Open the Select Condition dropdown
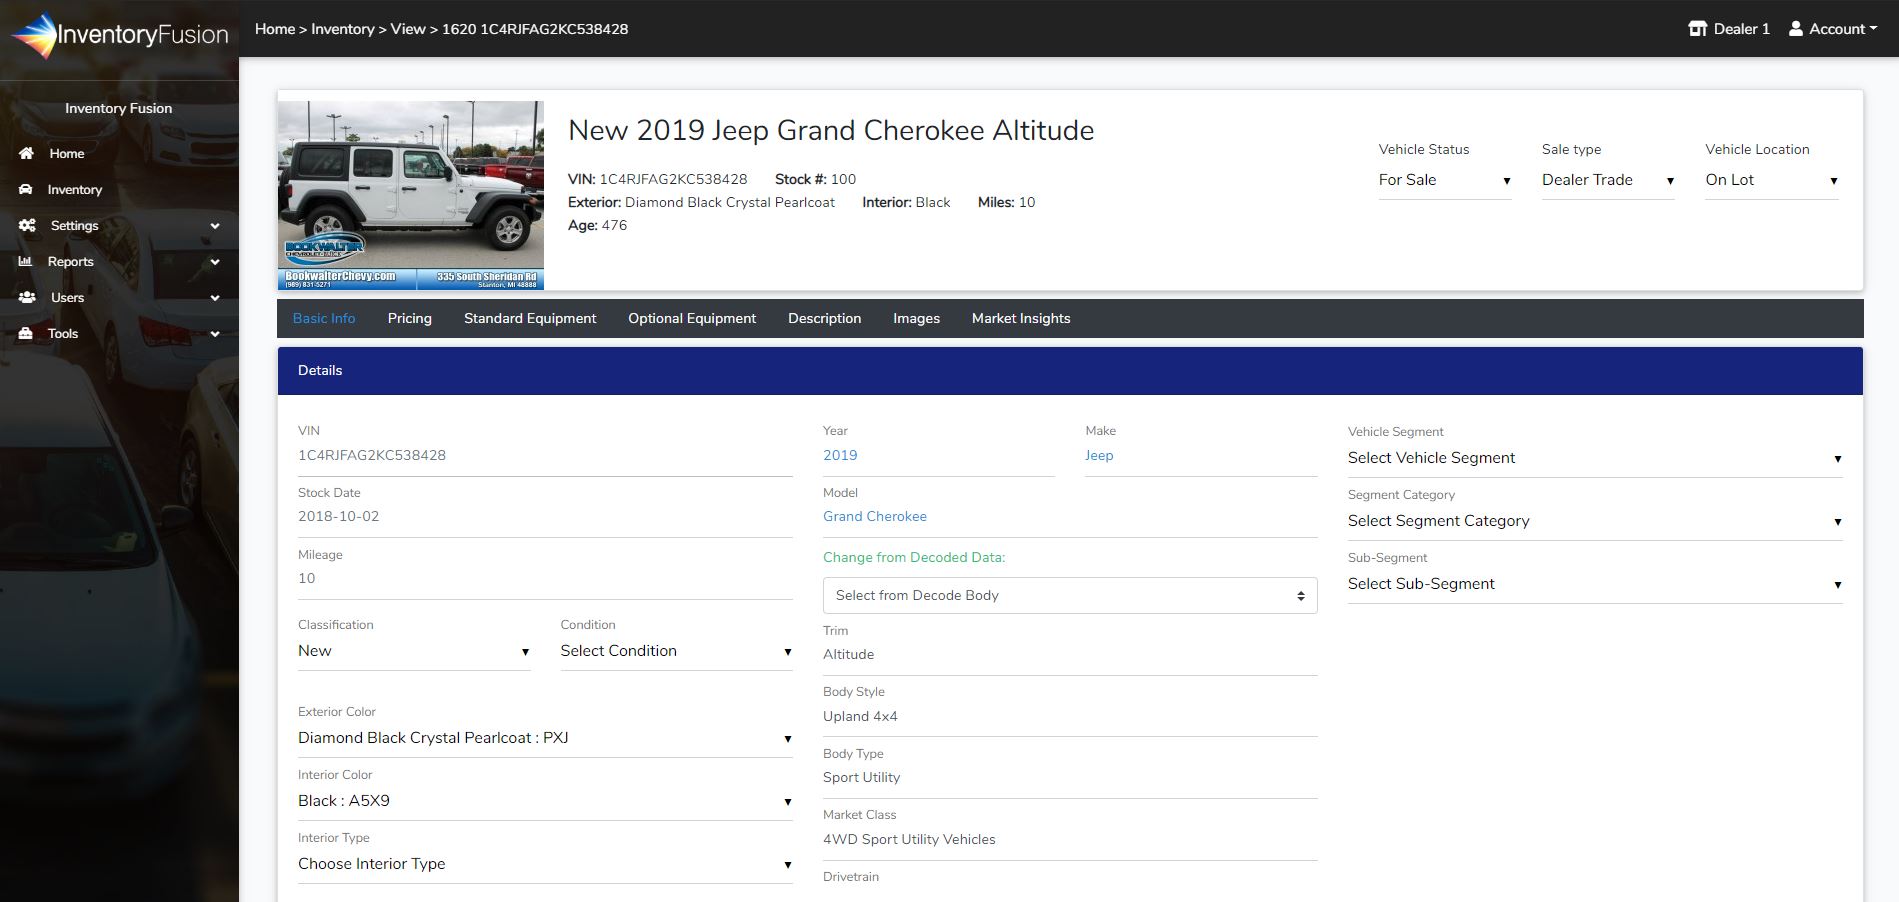Screen dimensions: 1899x902 (x=676, y=651)
